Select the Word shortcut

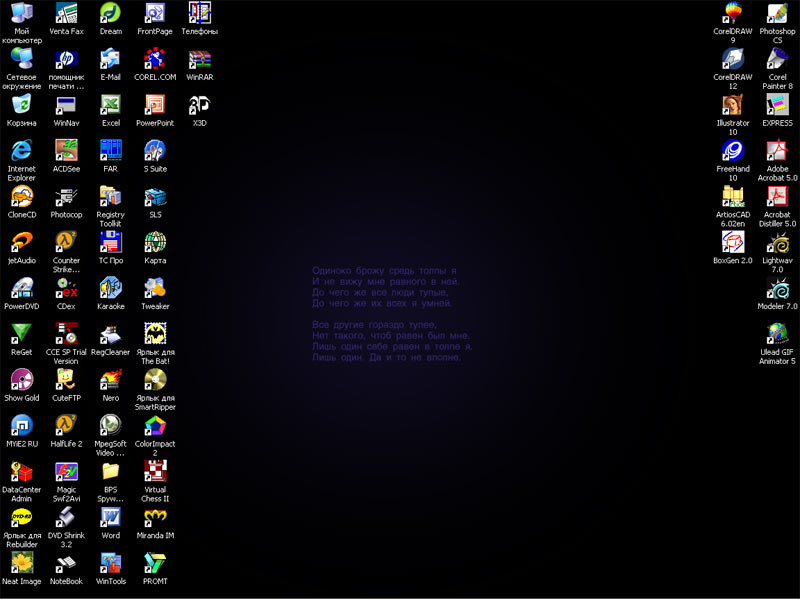(x=110, y=518)
